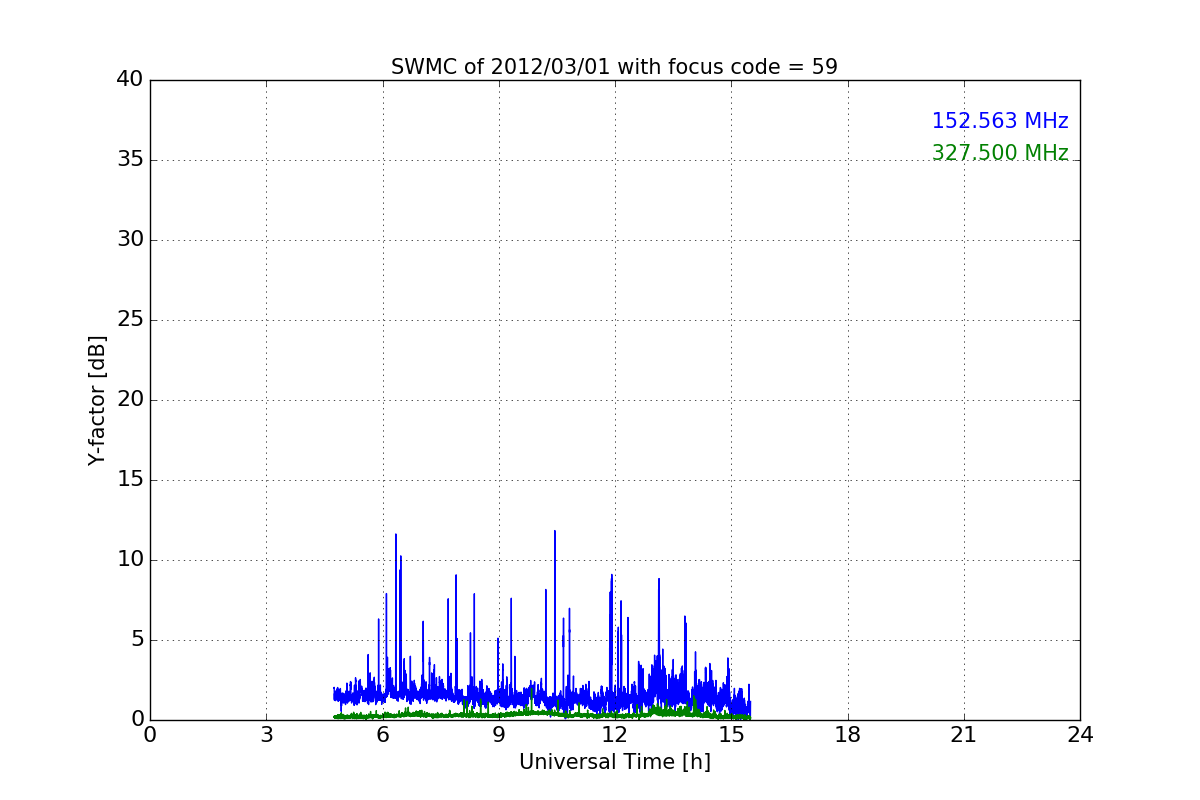Click the Y-factor [dB] axis label
Screen dimensions: 1200x800
[97, 400]
